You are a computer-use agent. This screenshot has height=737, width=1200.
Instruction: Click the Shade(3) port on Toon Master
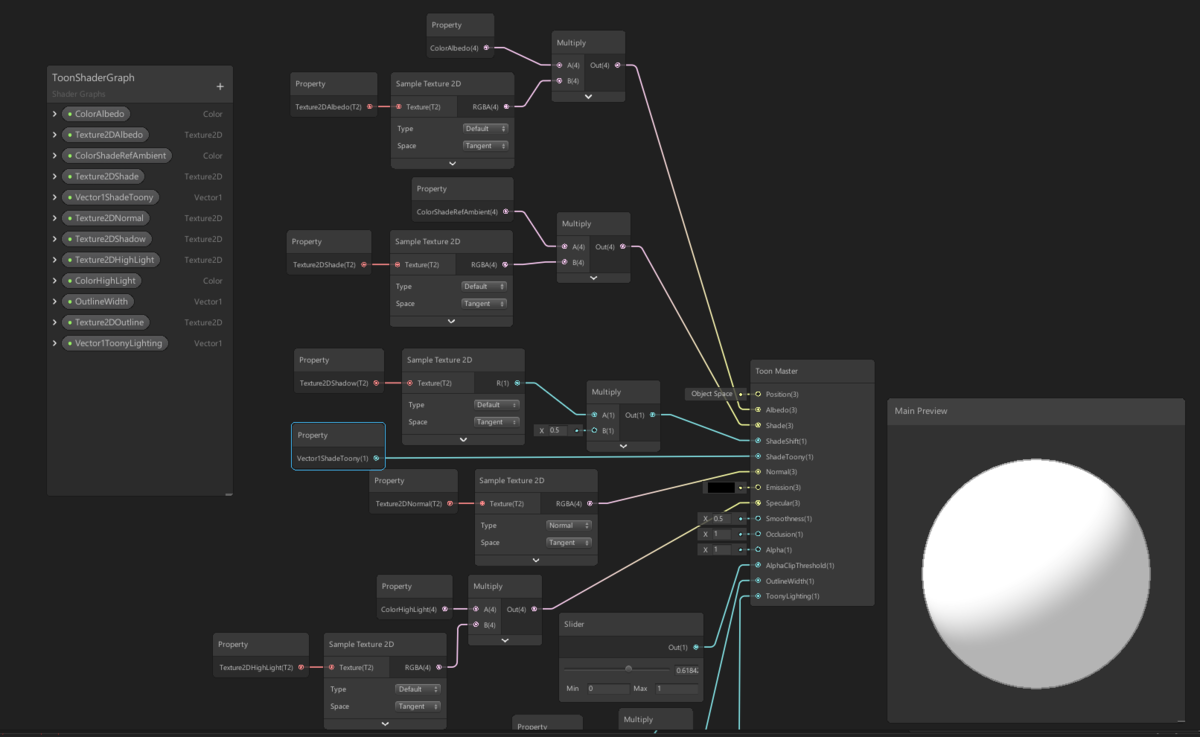click(x=758, y=425)
